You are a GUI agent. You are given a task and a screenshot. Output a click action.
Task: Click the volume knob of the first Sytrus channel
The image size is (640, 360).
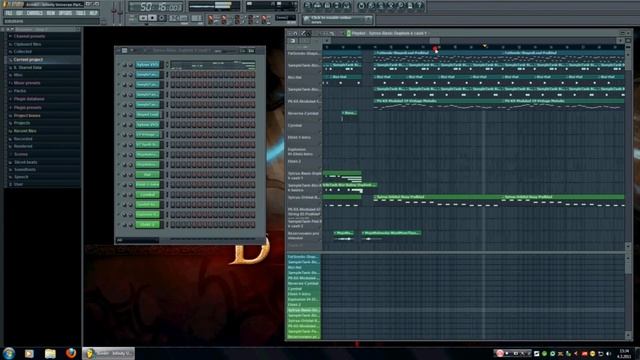click(x=131, y=65)
